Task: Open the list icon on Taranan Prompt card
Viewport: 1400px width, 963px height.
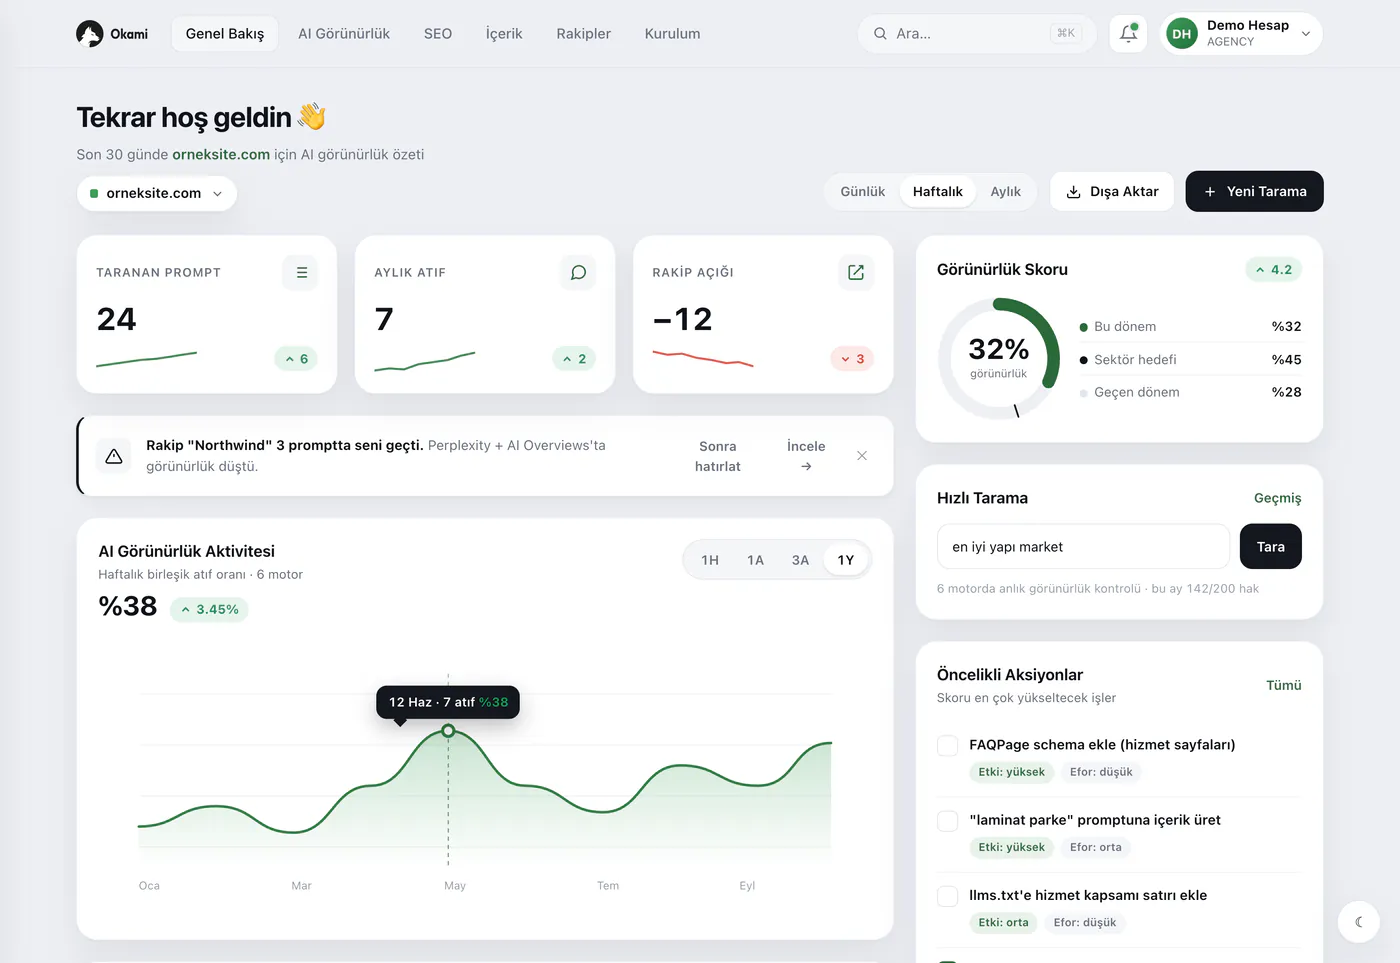Action: [x=301, y=272]
